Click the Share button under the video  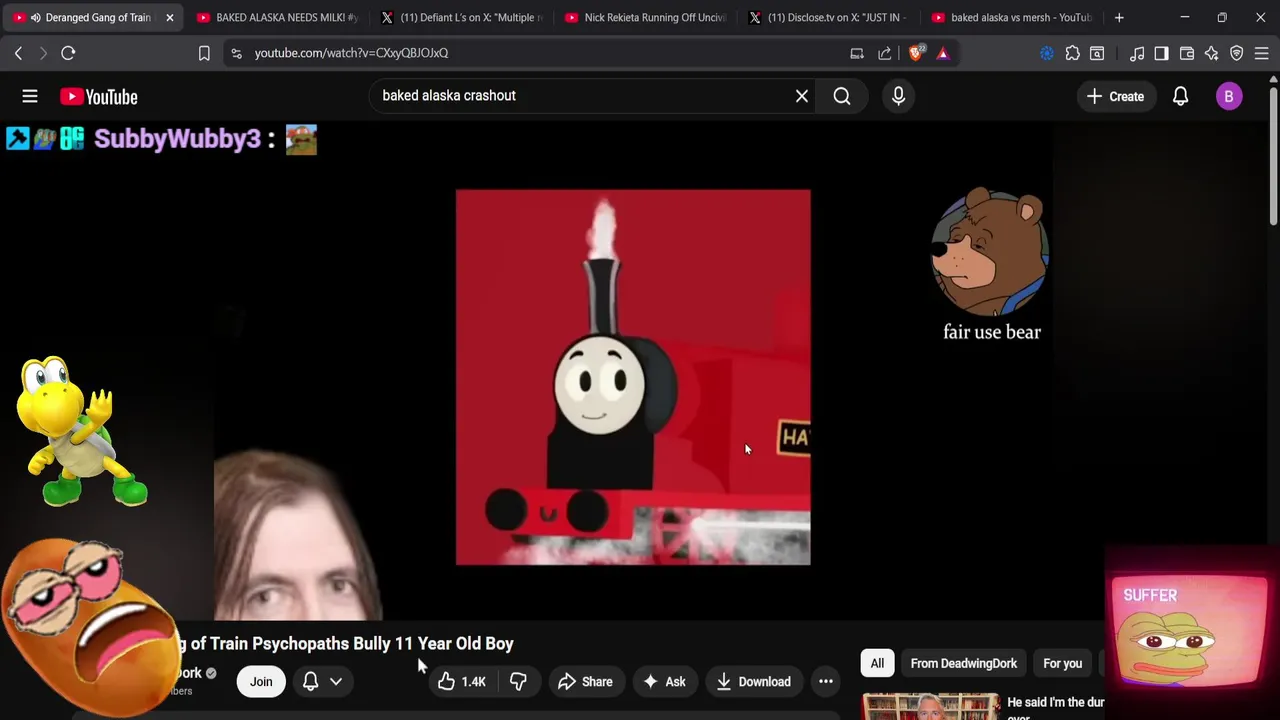pos(585,682)
